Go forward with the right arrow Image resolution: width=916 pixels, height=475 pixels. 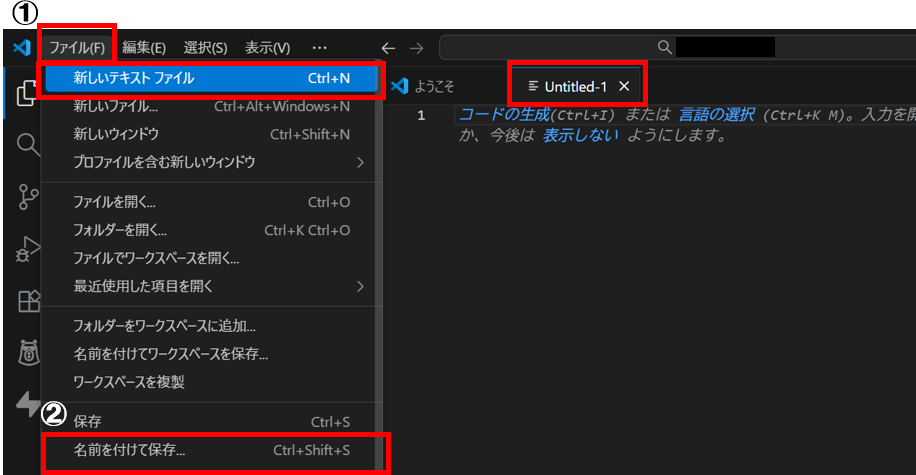pyautogui.click(x=417, y=48)
